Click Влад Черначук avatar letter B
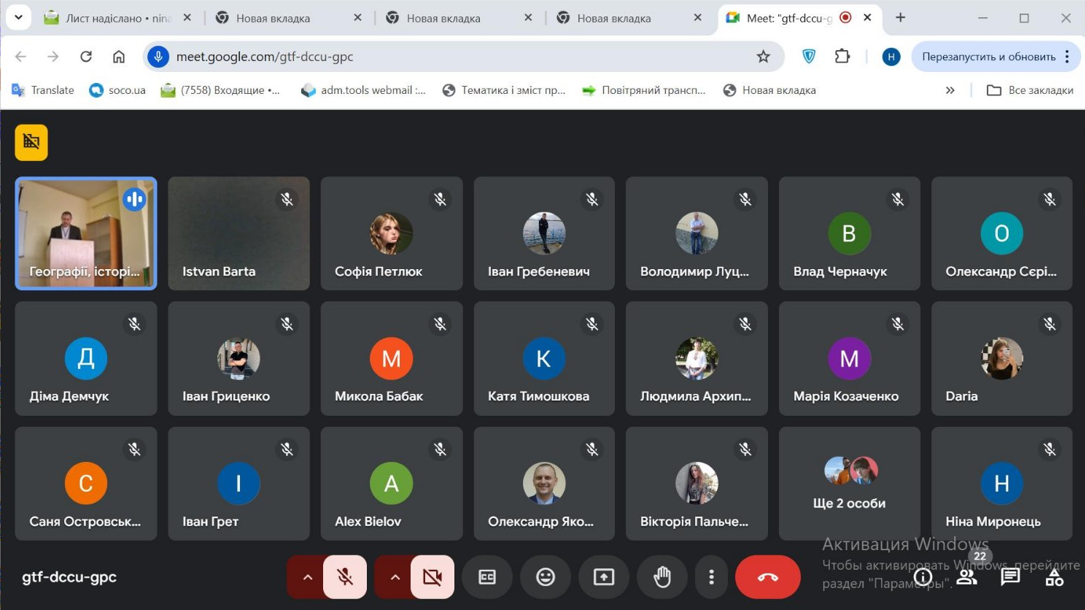Viewport: 1085px width, 610px height. (849, 233)
